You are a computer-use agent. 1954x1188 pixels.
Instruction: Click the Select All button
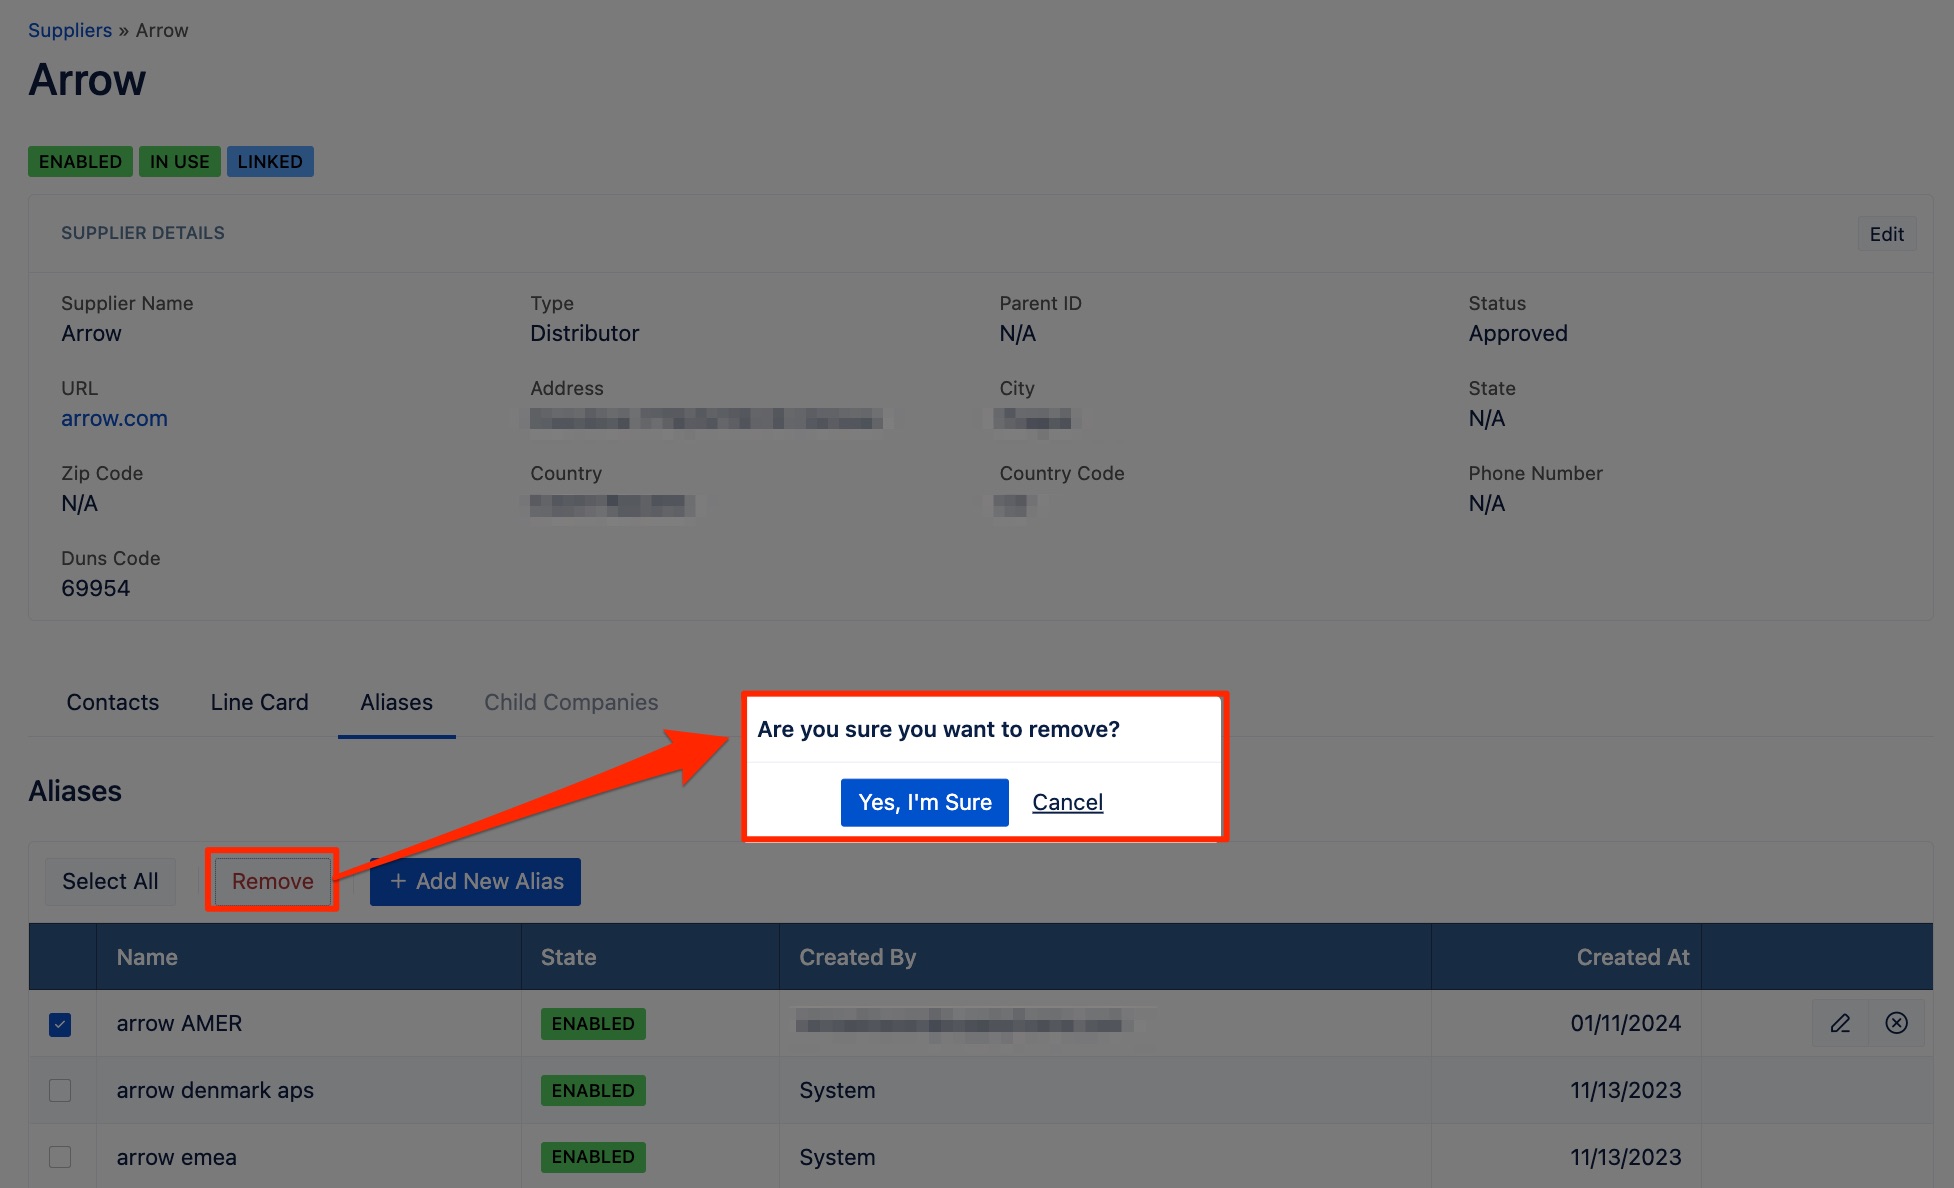(110, 881)
